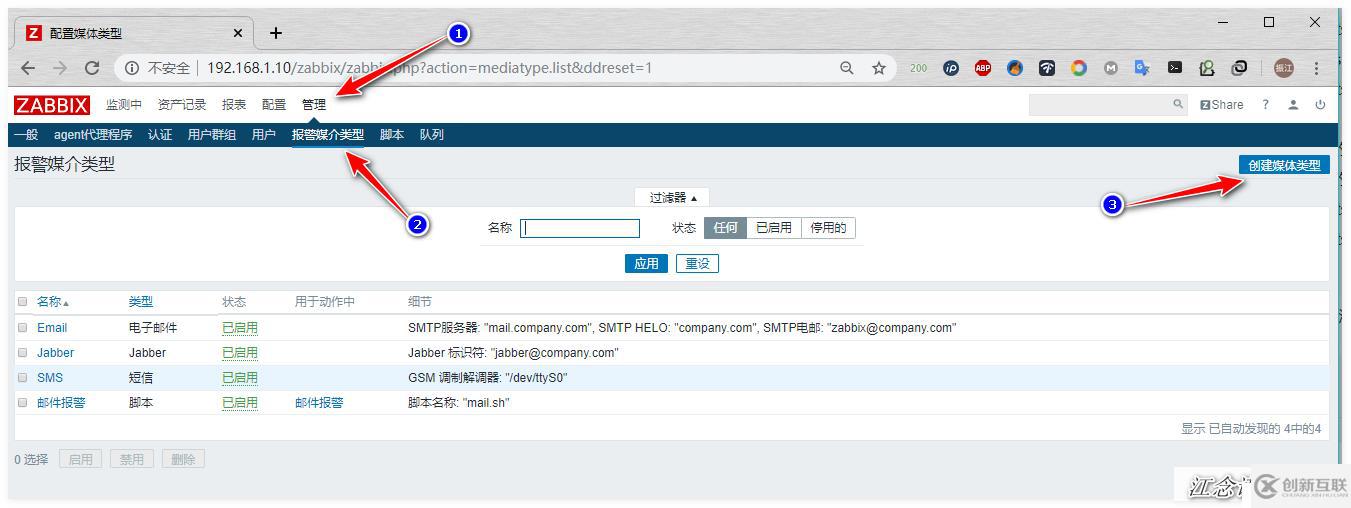
Task: Reload the Zabbix page
Action: point(92,68)
